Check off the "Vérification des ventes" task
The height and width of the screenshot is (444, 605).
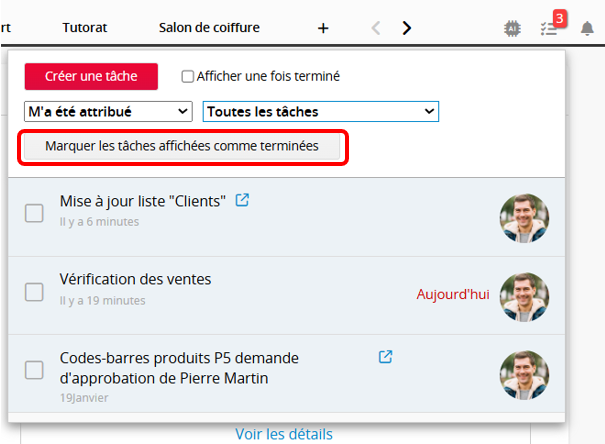tap(34, 291)
